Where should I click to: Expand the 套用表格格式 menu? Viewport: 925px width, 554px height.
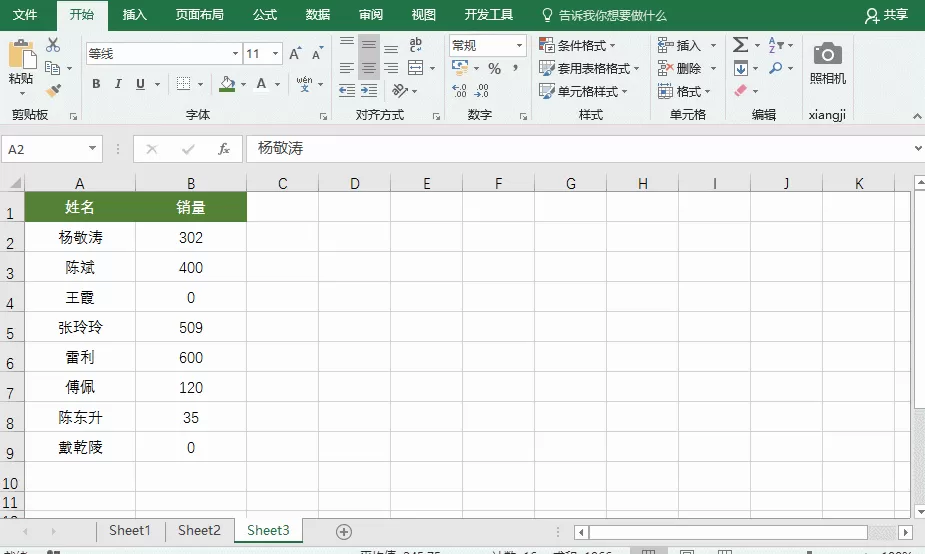coord(589,68)
